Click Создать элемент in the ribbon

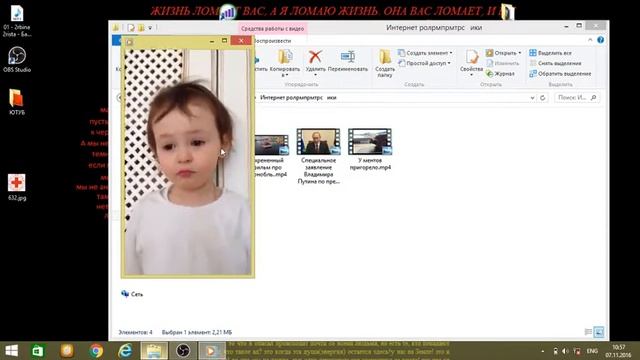[x=425, y=53]
